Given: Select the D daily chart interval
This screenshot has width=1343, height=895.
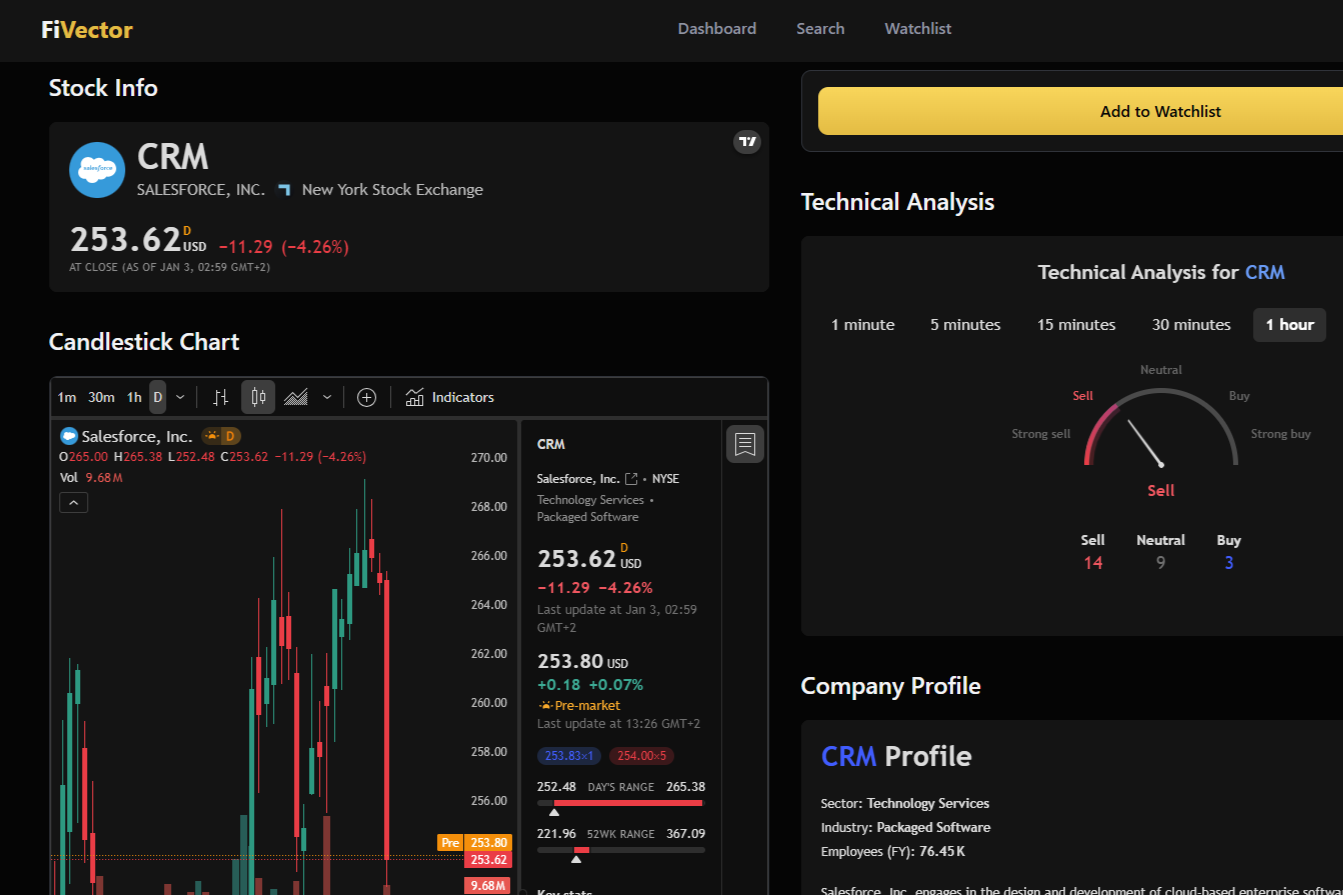Looking at the screenshot, I should click(157, 397).
